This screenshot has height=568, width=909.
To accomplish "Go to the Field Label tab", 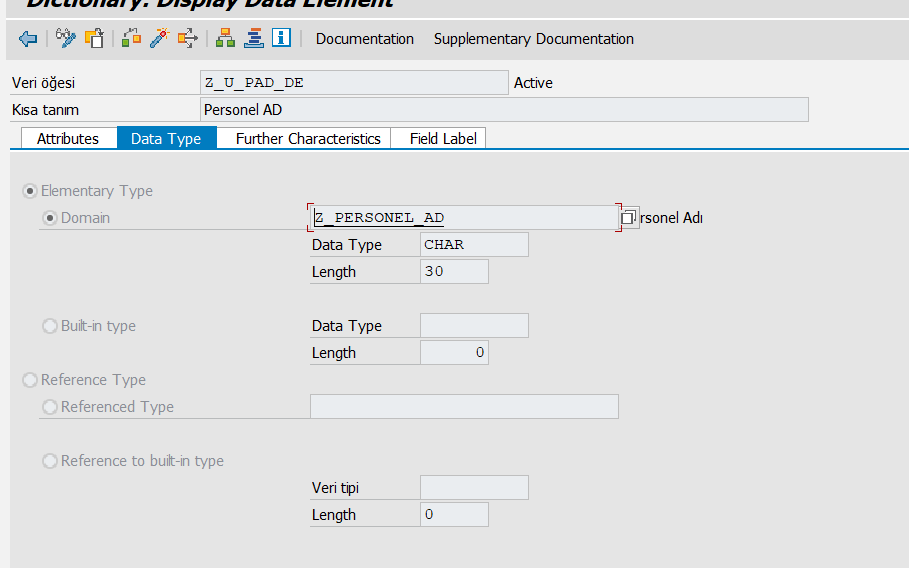I will pos(443,139).
